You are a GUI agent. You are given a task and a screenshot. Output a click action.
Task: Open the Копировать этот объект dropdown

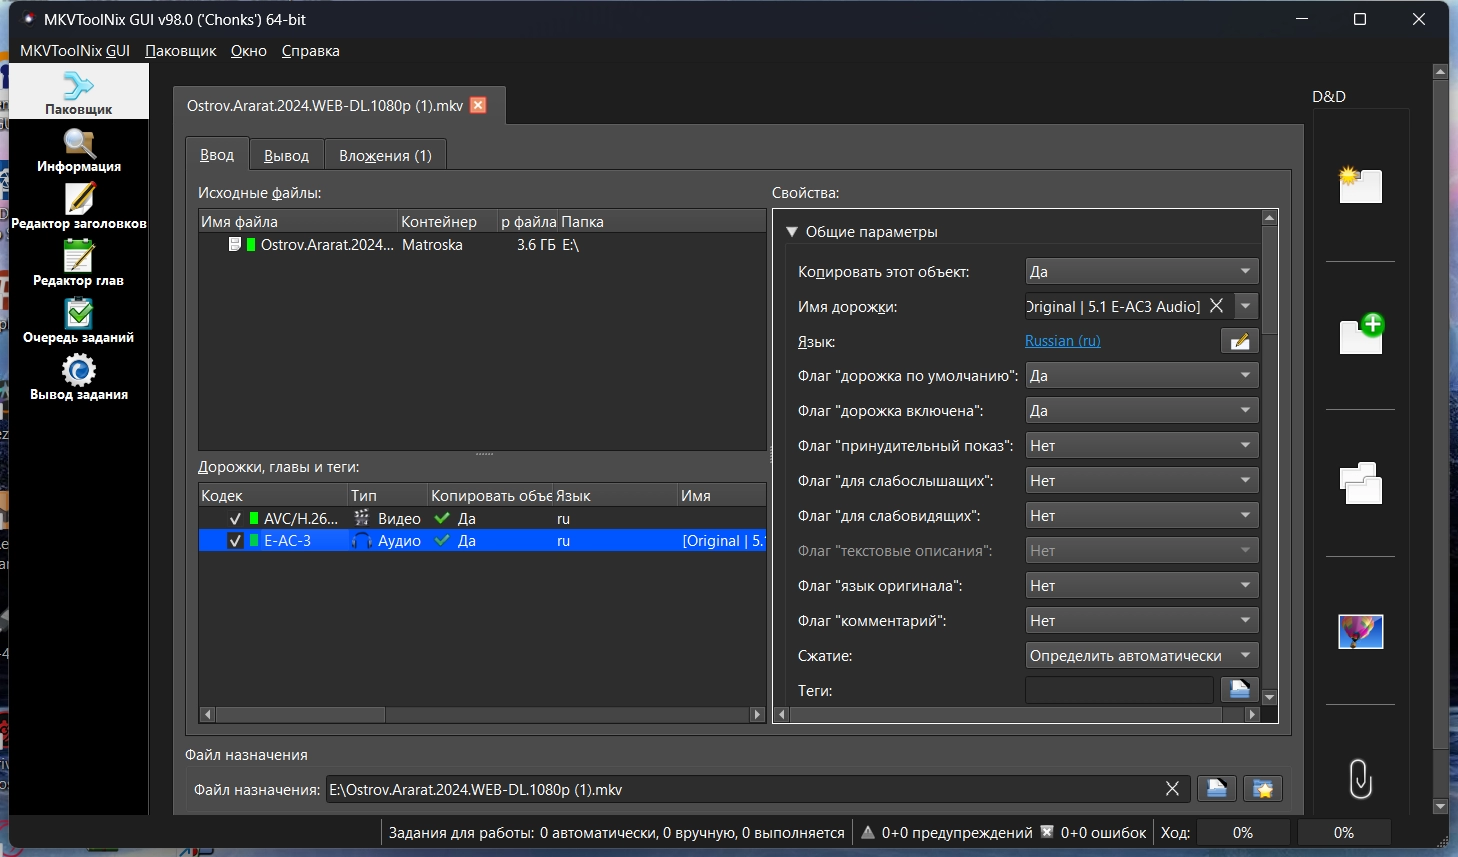tap(1141, 271)
